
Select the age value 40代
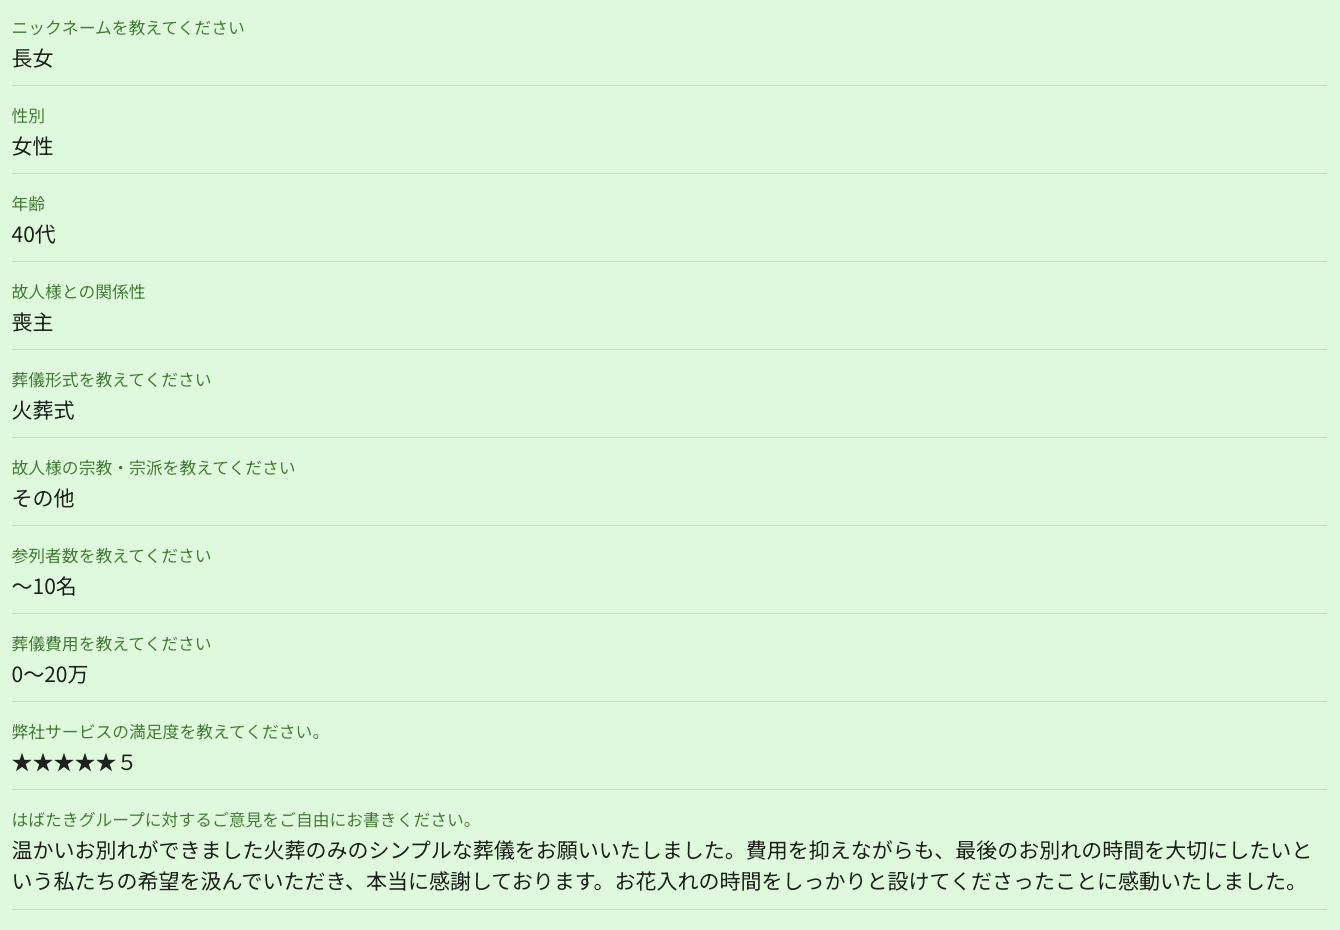click(x=33, y=235)
